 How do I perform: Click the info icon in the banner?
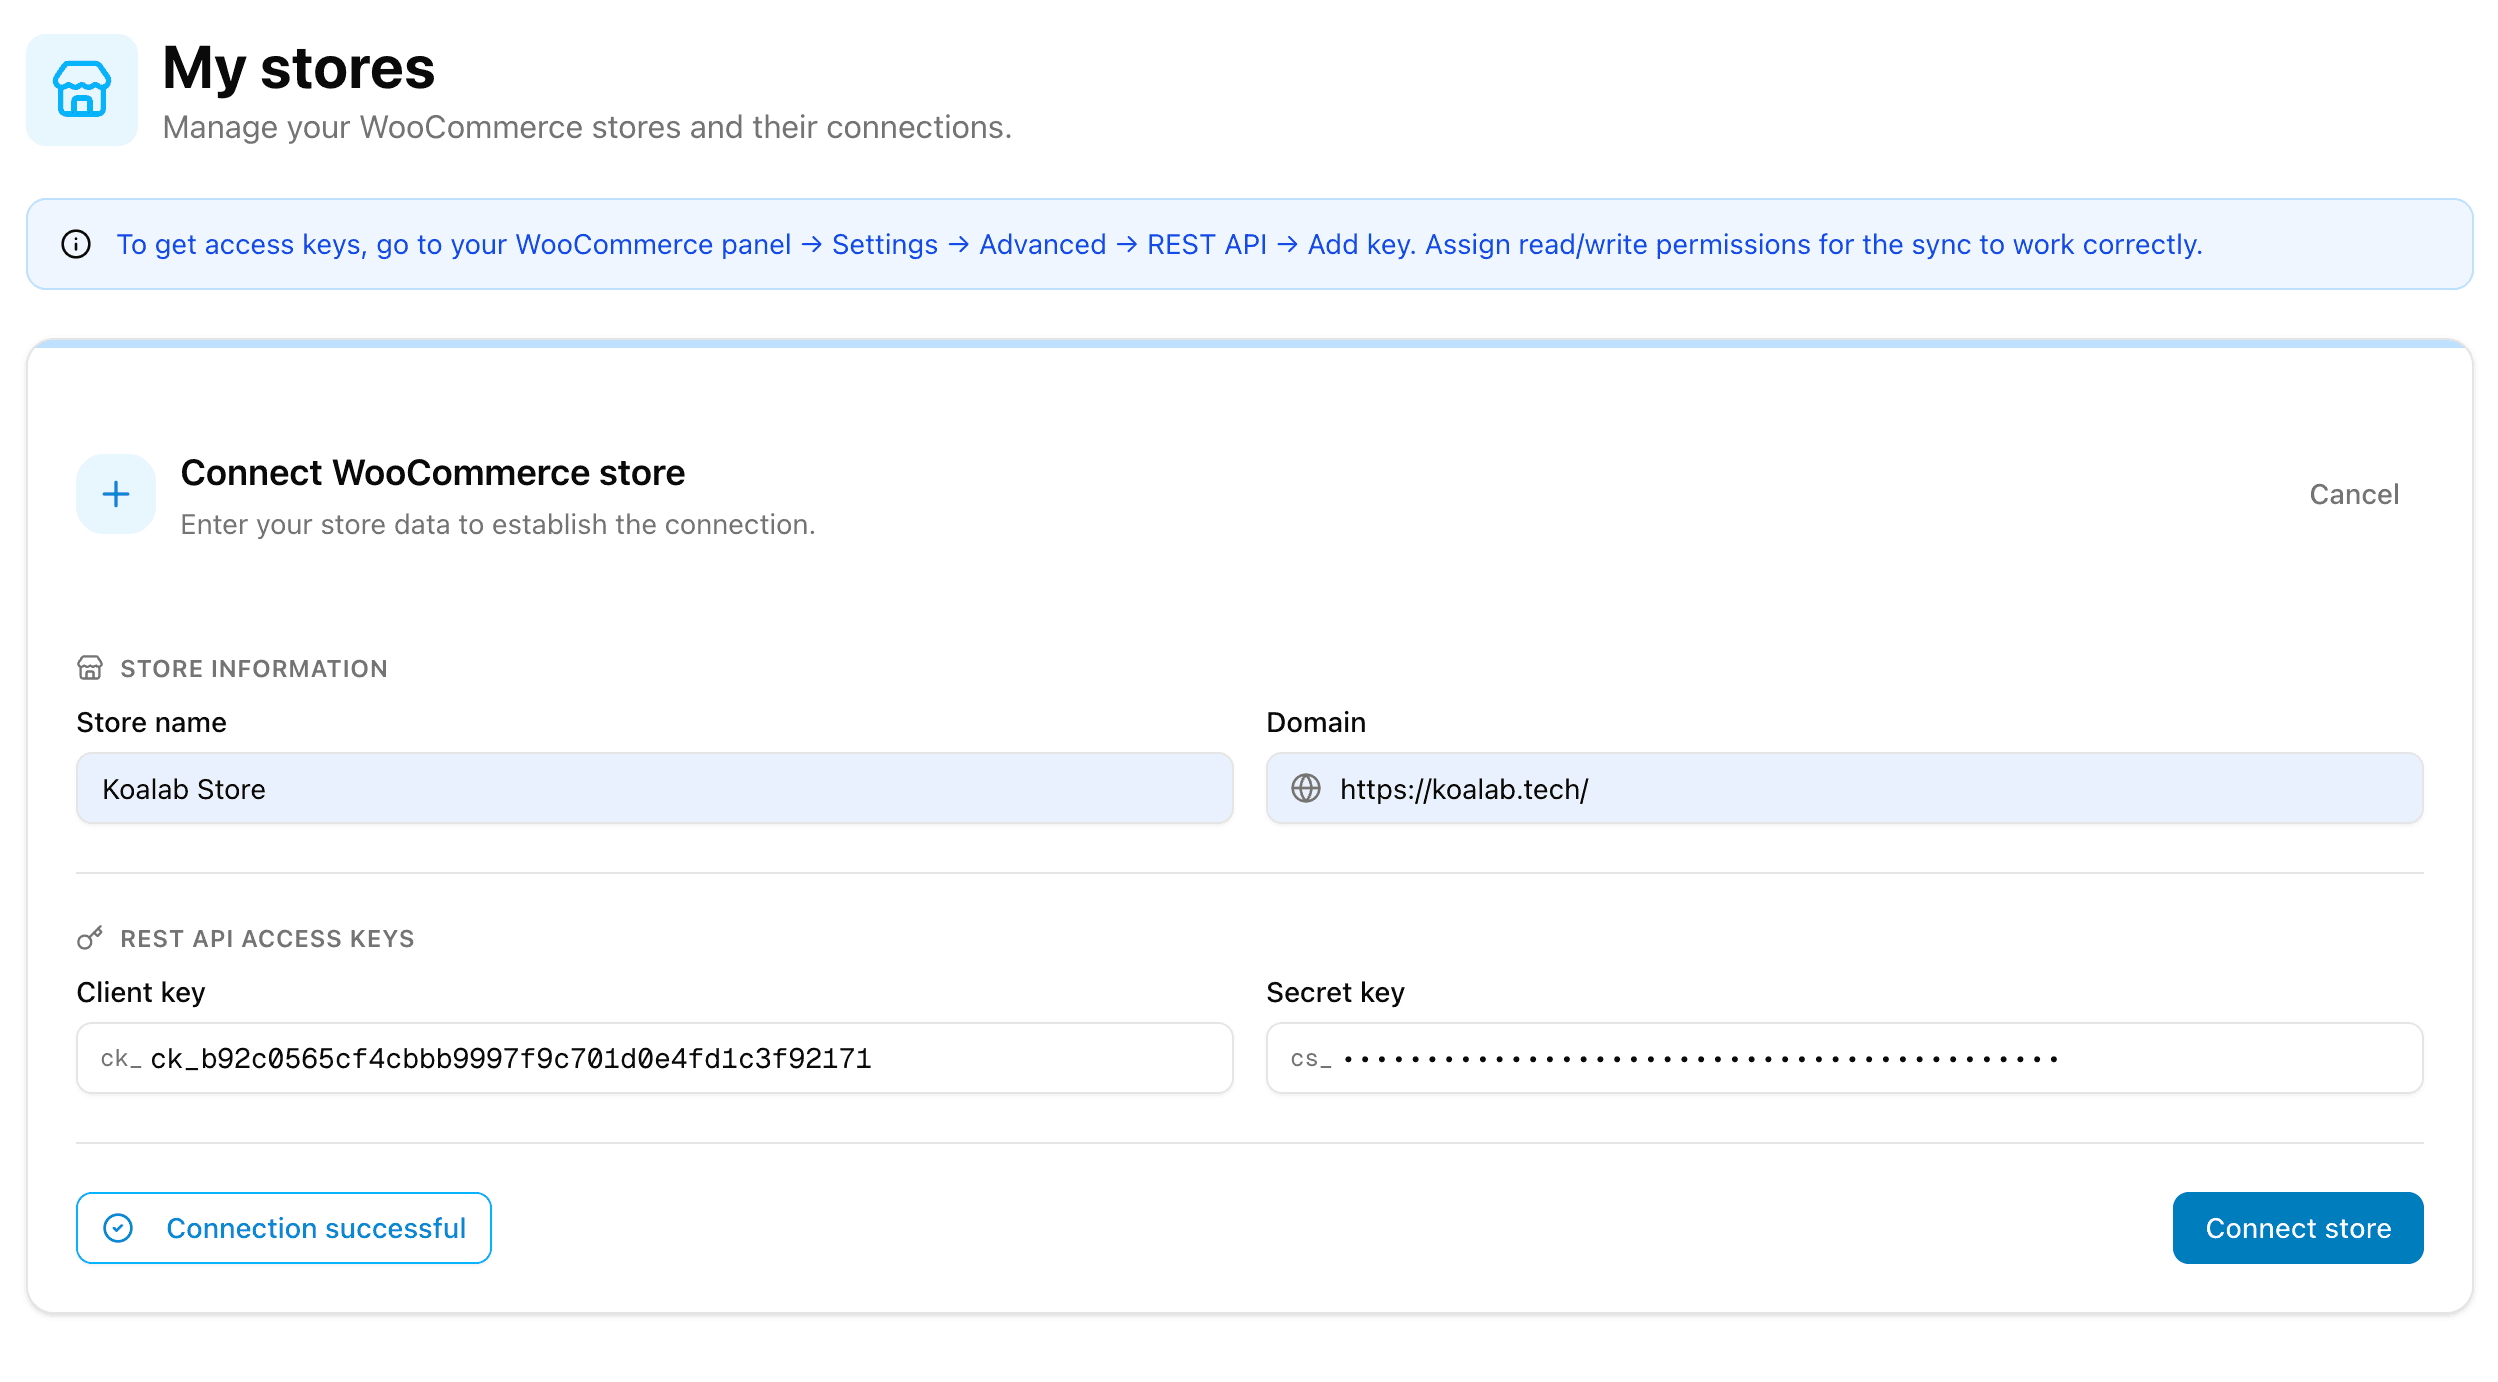click(76, 244)
